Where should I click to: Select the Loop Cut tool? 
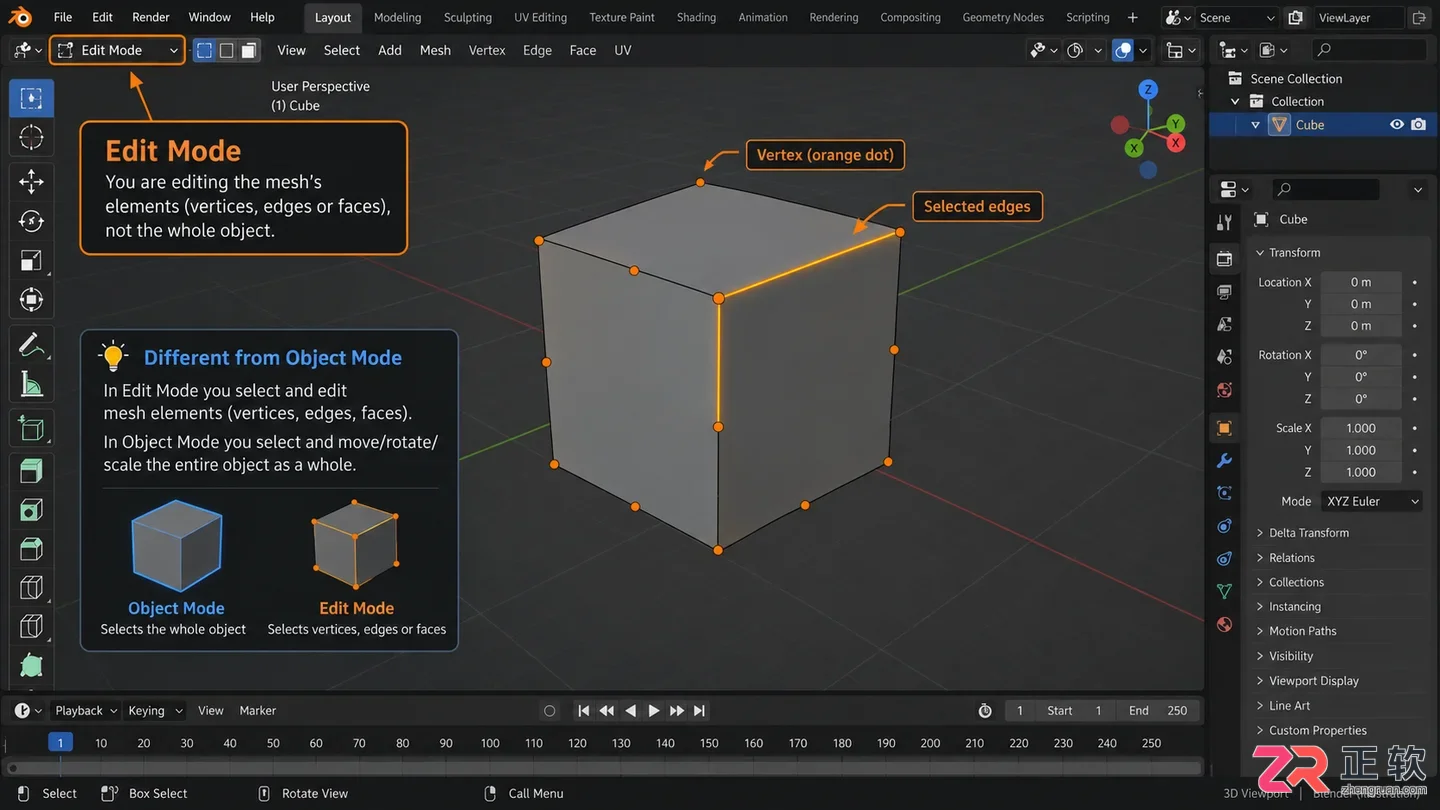point(31,588)
